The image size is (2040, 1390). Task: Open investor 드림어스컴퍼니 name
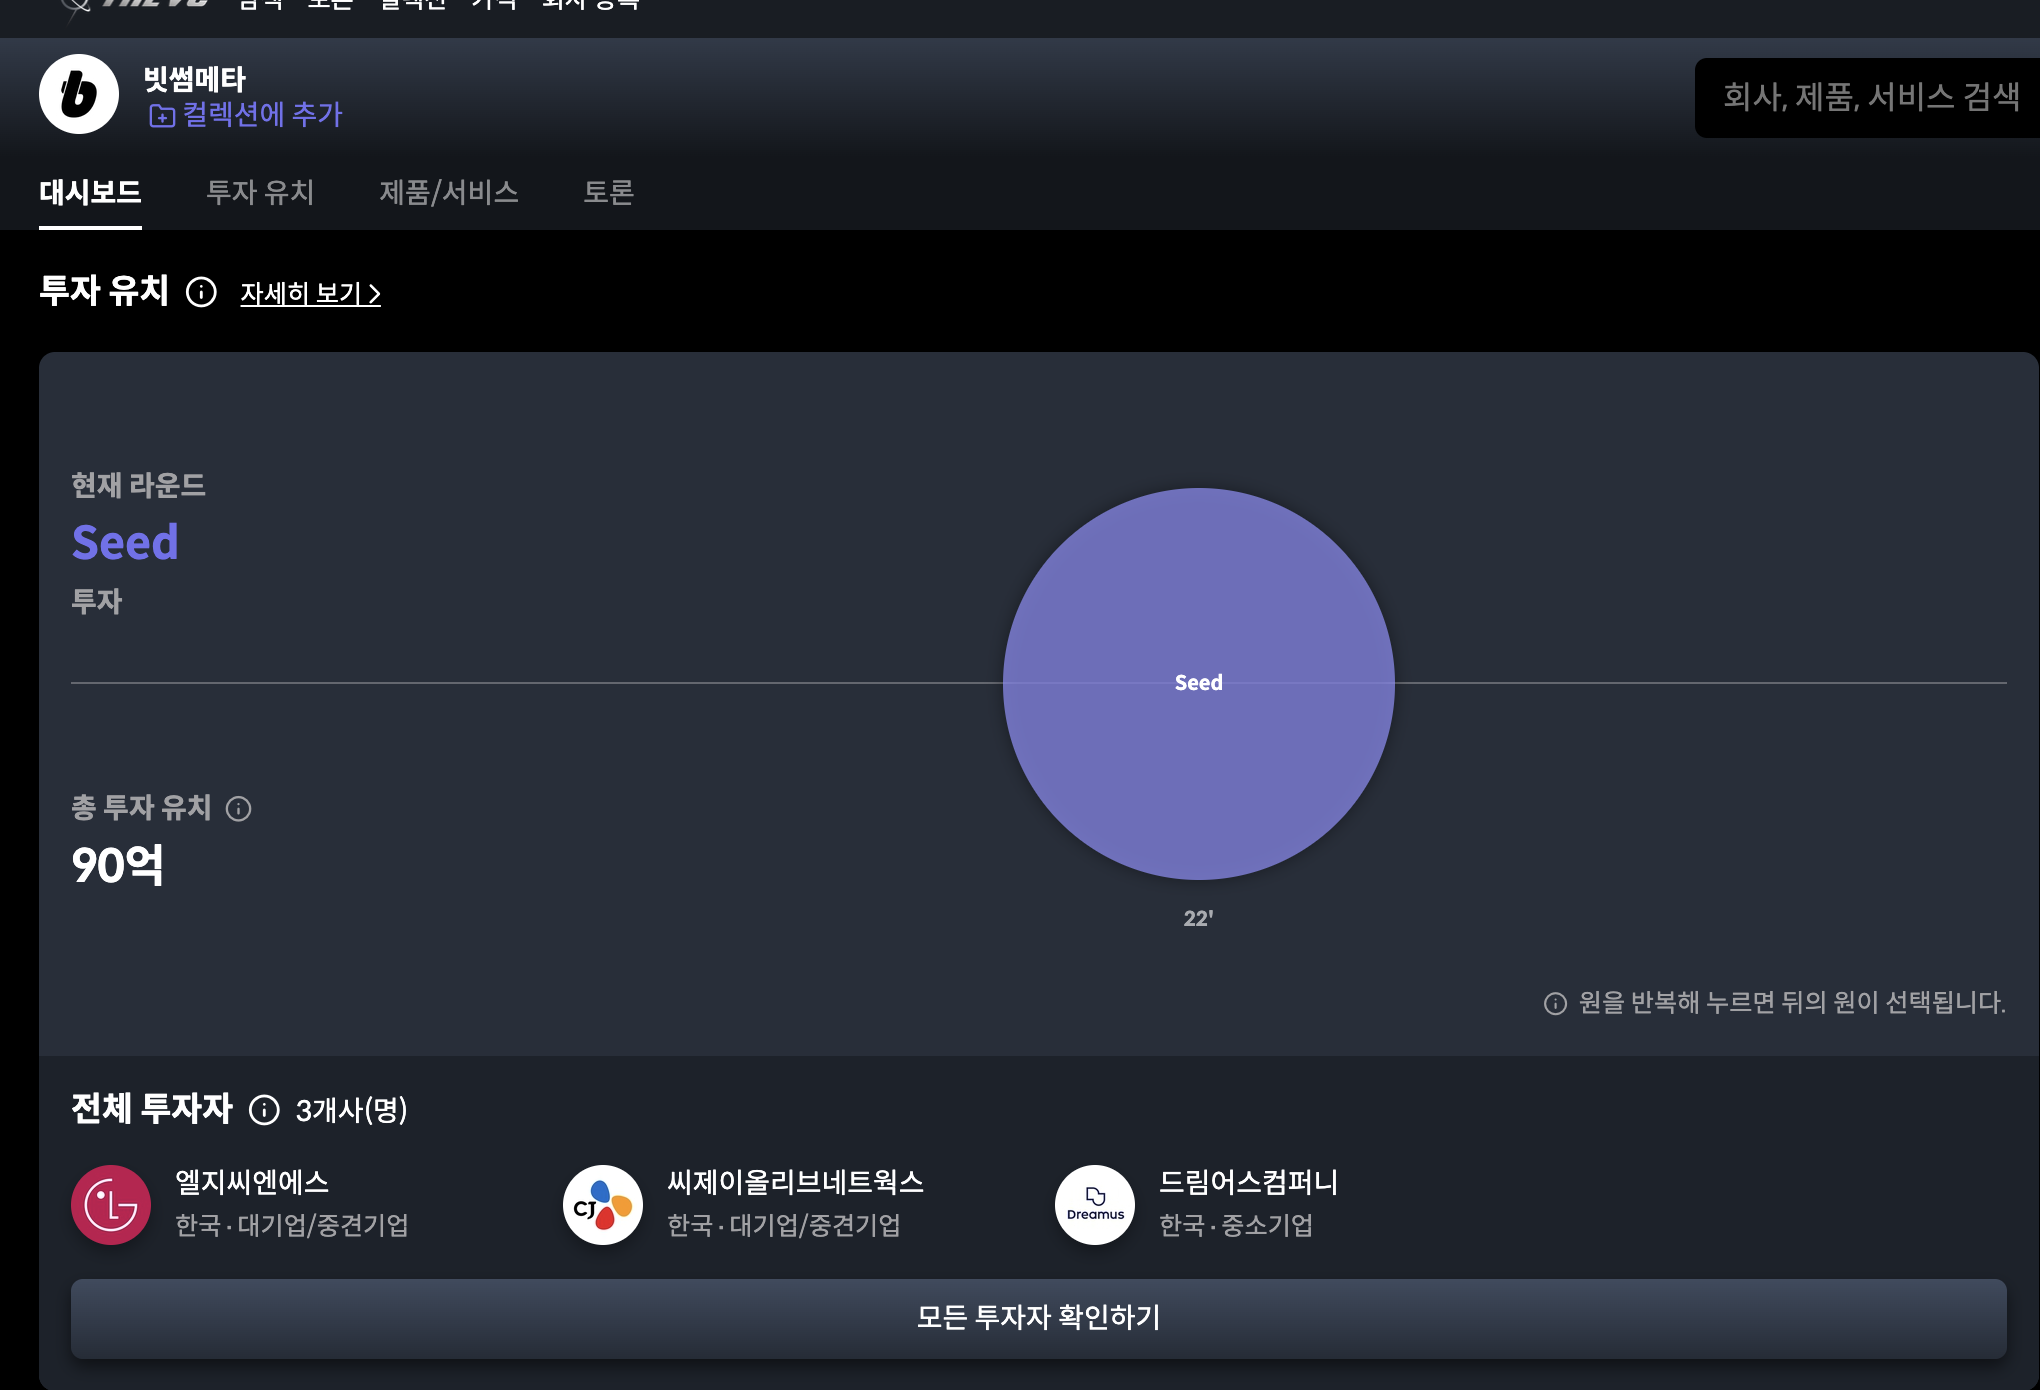coord(1248,1182)
